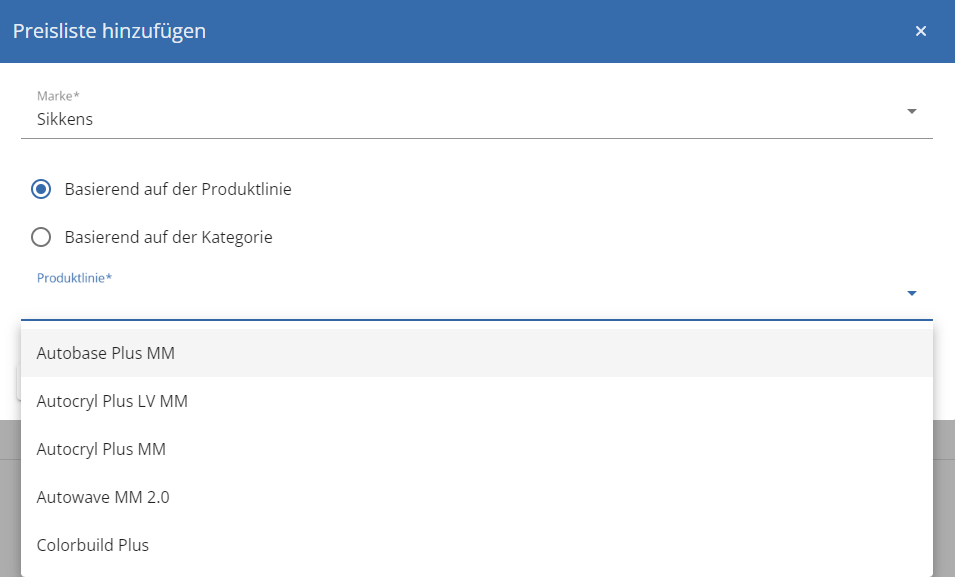
Task: Close the Preisliste hinzufügen dialog
Action: (x=920, y=31)
